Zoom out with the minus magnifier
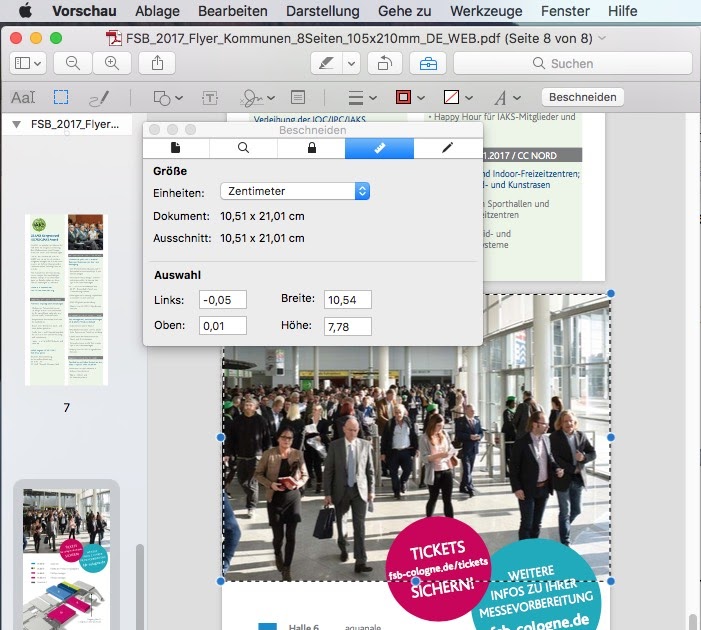 coord(73,63)
